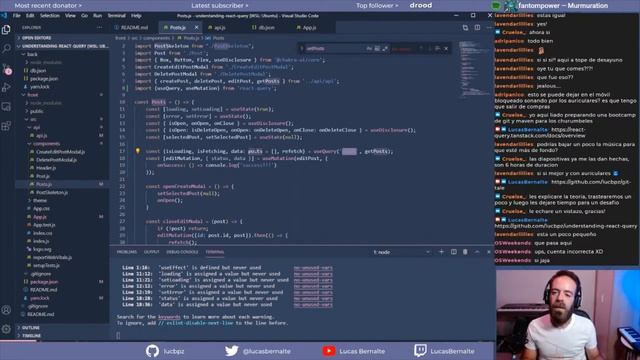Open the terminal selector dropdown labeled node

click(x=401, y=252)
